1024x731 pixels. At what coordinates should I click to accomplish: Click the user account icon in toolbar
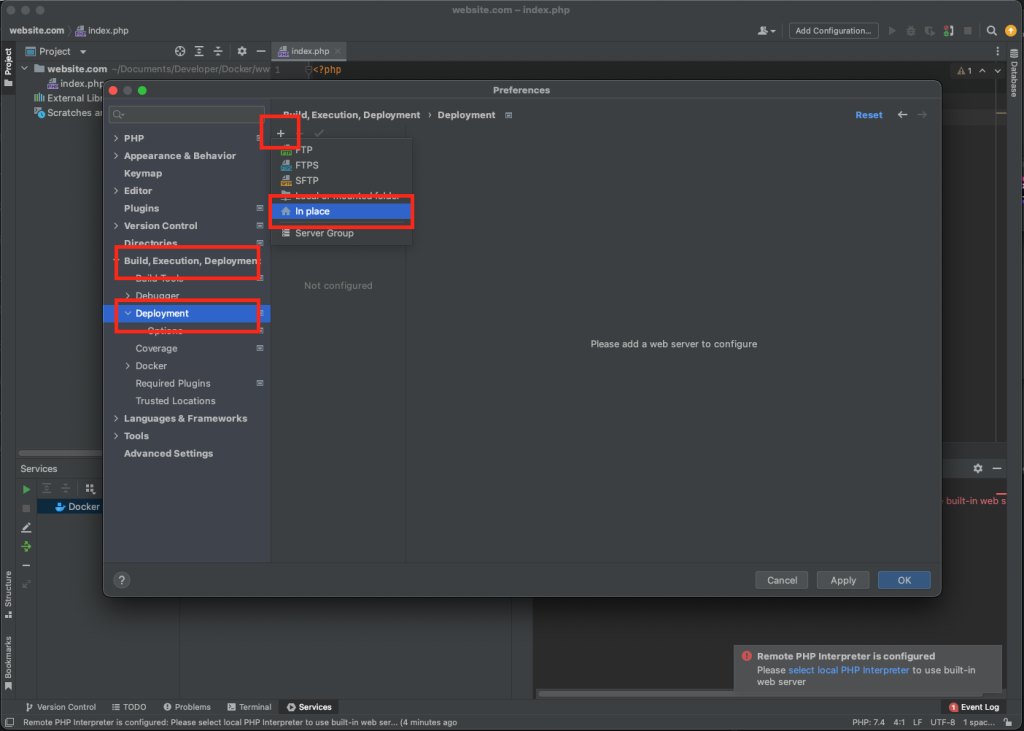tap(766, 31)
